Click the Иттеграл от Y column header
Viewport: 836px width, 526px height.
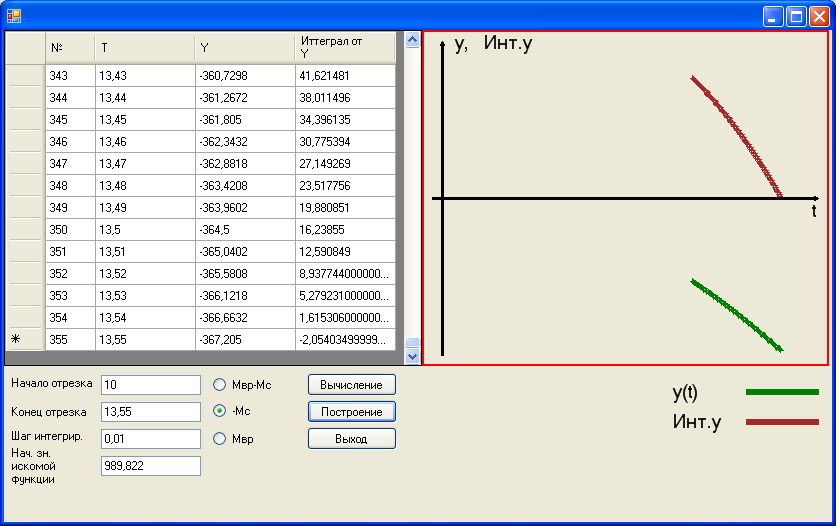click(x=345, y=48)
